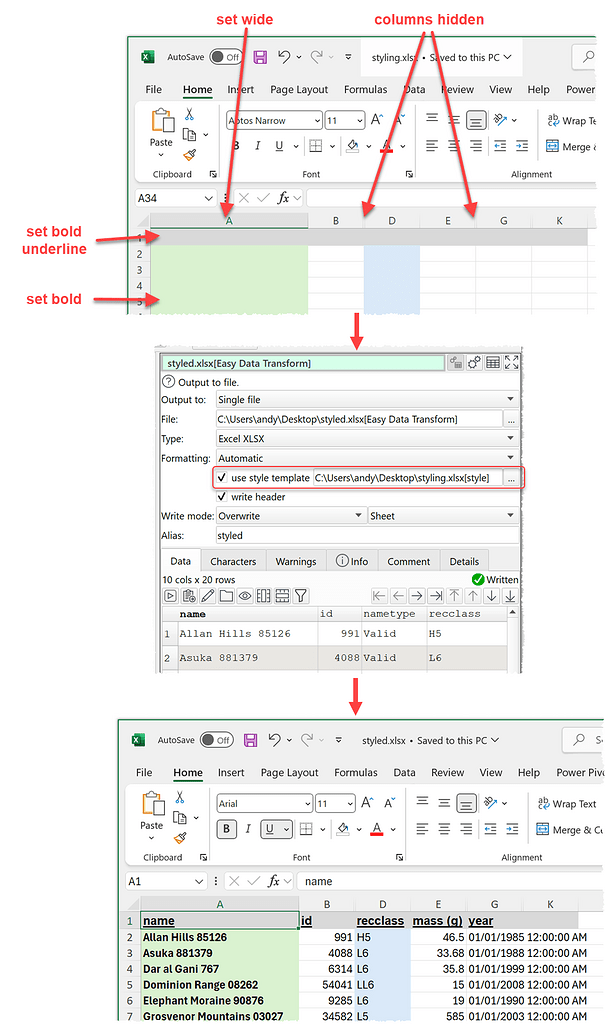Image resolution: width=605 pixels, height=1024 pixels.
Task: Open Name Box dropdown beside A34
Action: (x=208, y=198)
